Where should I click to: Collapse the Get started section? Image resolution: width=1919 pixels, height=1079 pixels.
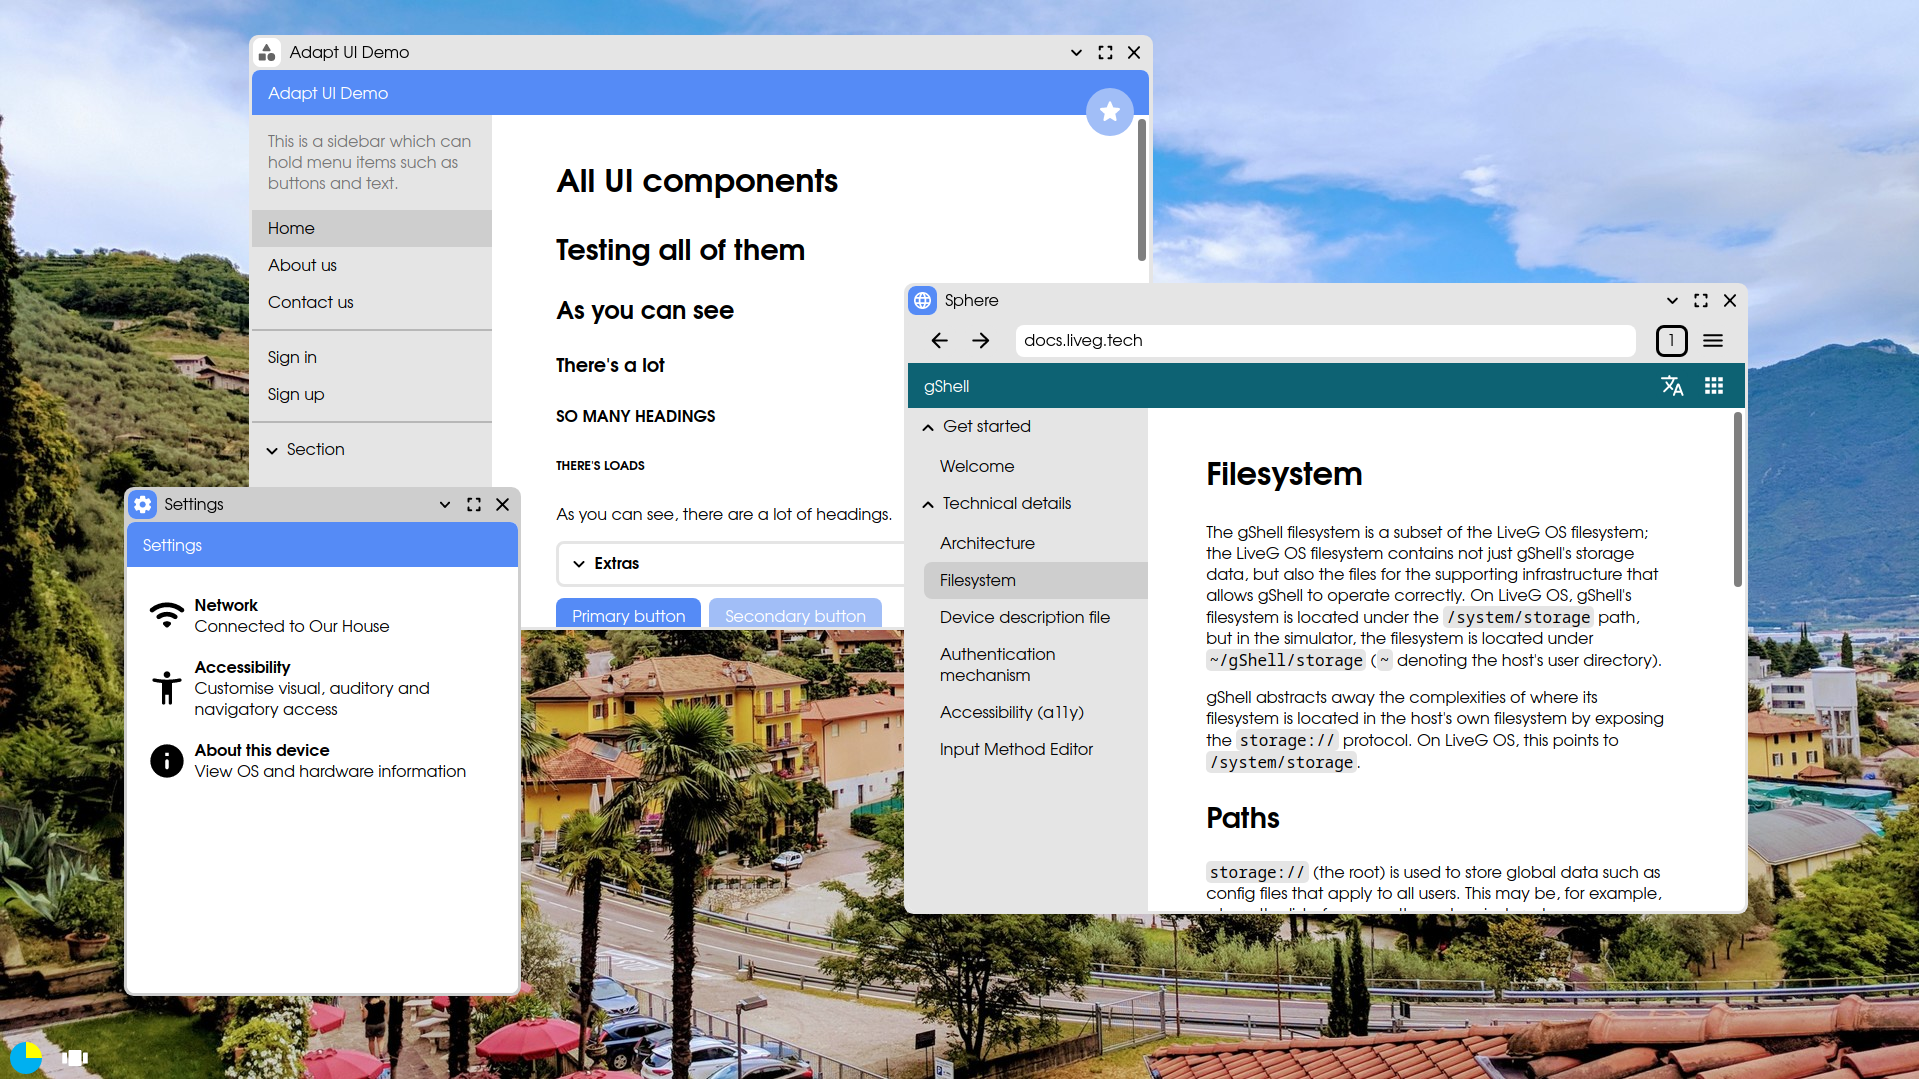coord(928,427)
